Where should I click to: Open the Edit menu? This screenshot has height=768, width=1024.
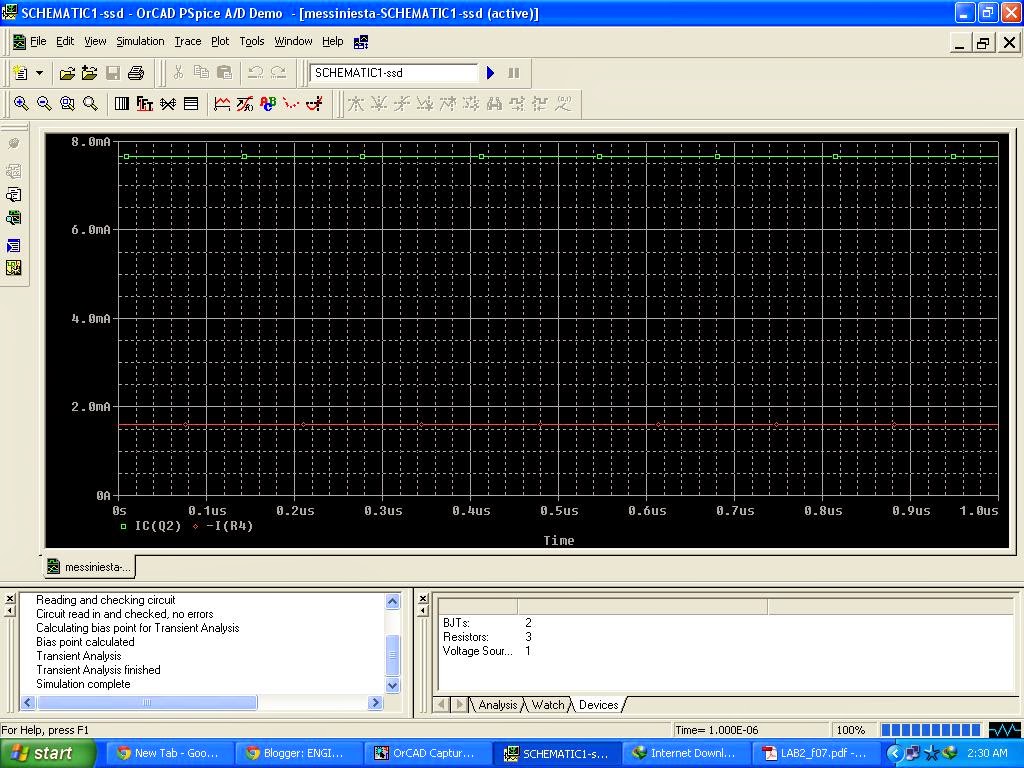[65, 41]
